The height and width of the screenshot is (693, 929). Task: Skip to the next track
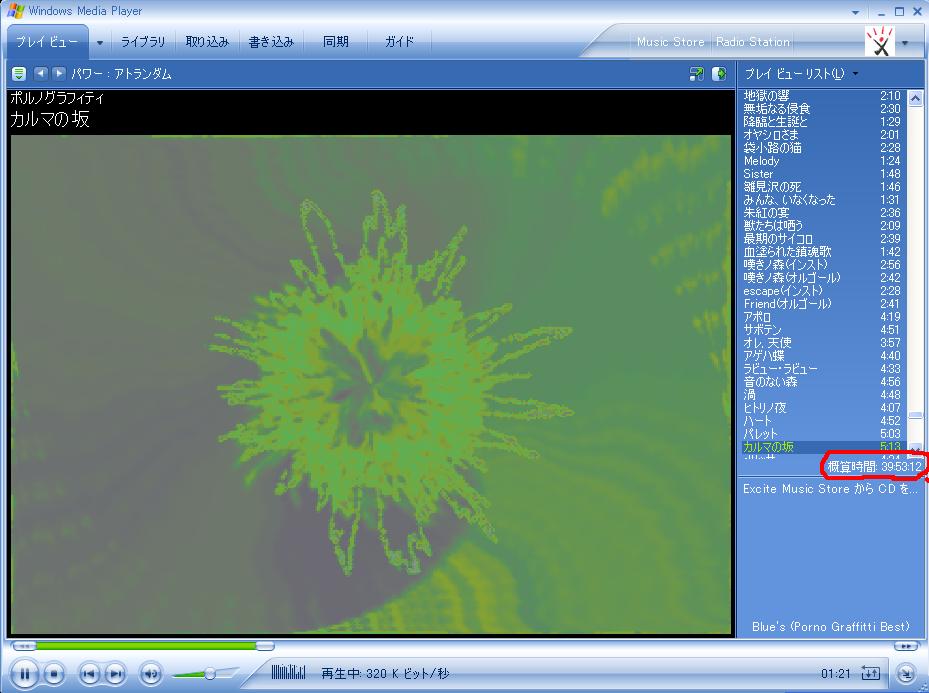coord(116,673)
